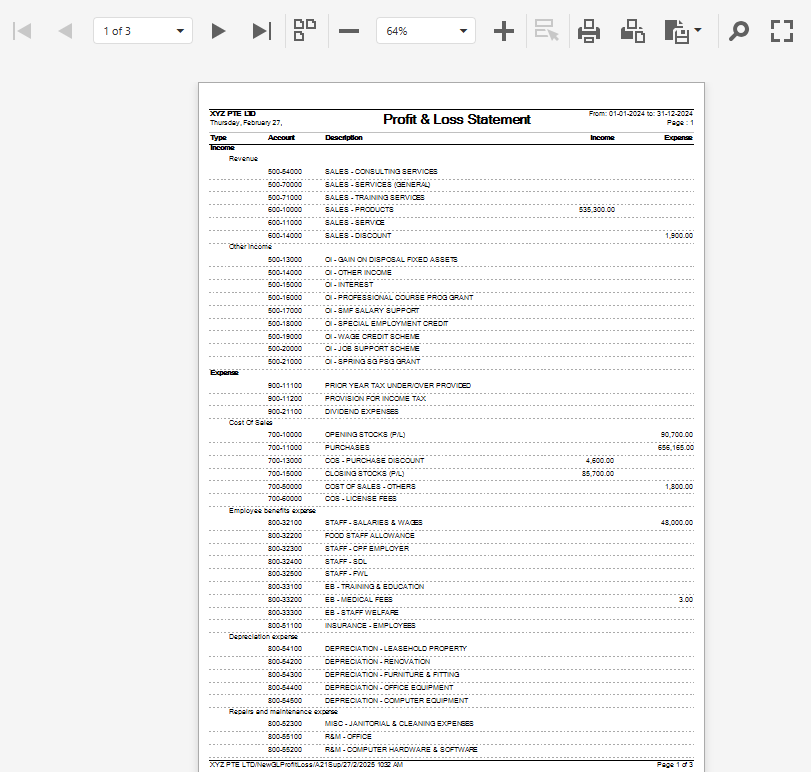Screen dimensions: 811x772
Task: Expand the export options arrow
Action: point(698,31)
